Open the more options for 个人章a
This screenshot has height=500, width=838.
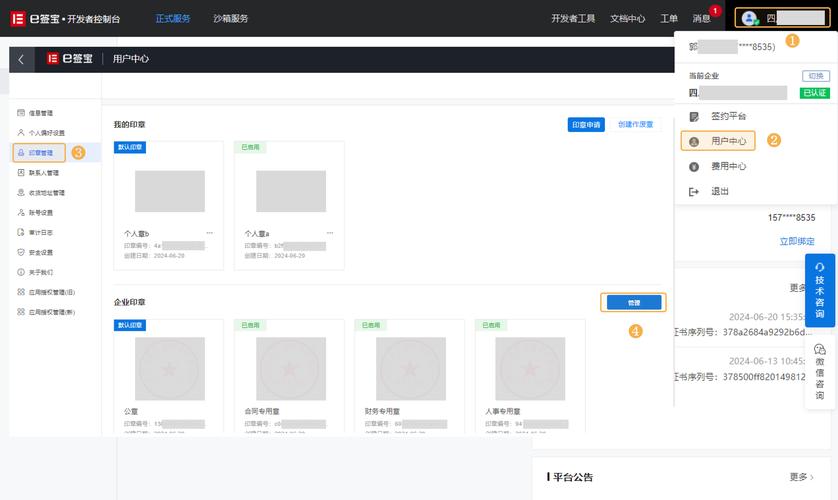tap(329, 232)
